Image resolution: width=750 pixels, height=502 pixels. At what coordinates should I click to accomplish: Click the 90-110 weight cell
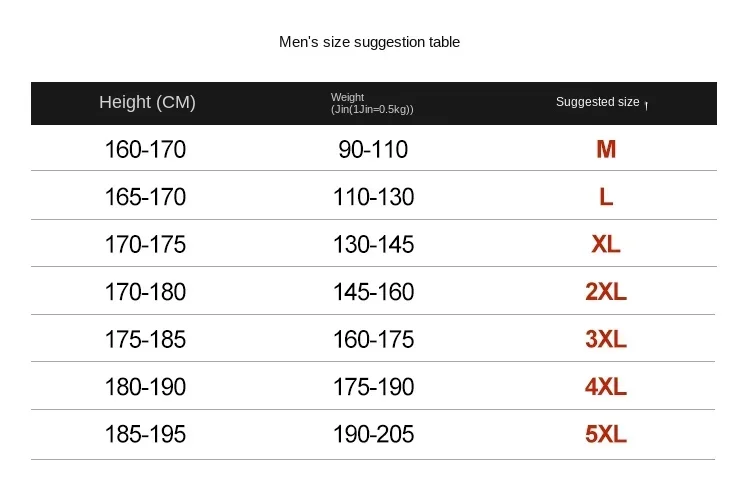pyautogui.click(x=373, y=149)
